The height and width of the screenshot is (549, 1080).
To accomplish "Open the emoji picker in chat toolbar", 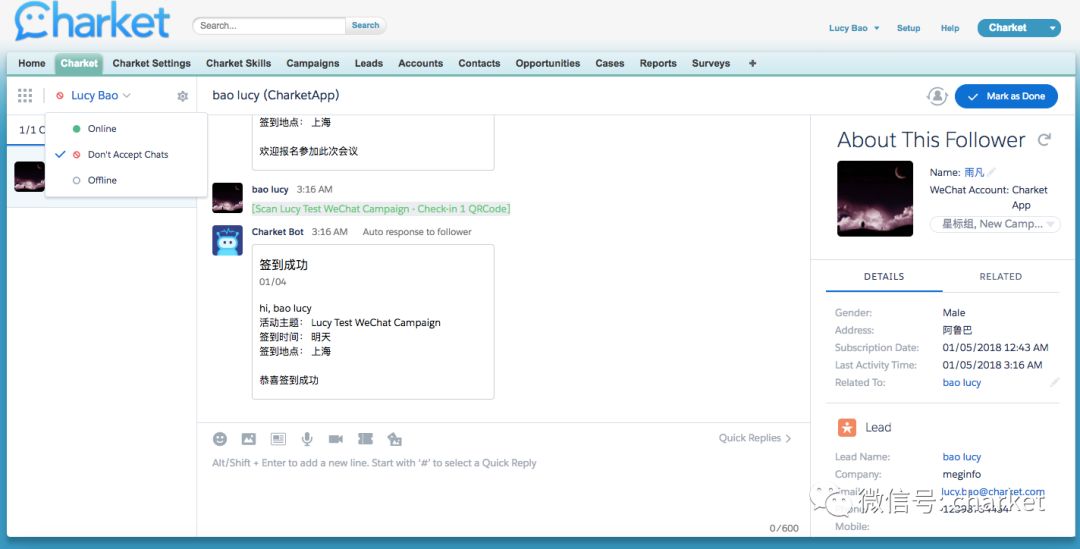I will (x=220, y=439).
